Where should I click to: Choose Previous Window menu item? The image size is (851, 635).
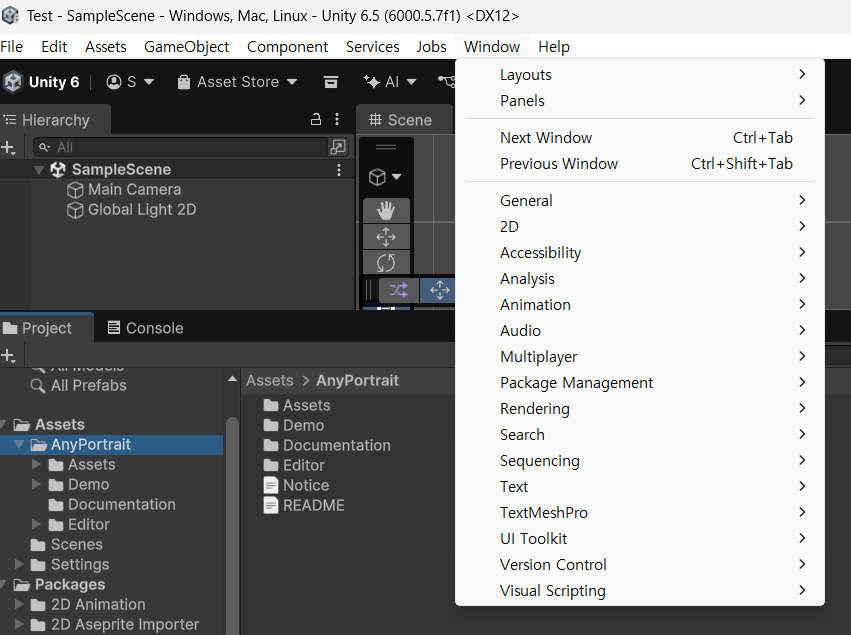point(640,164)
